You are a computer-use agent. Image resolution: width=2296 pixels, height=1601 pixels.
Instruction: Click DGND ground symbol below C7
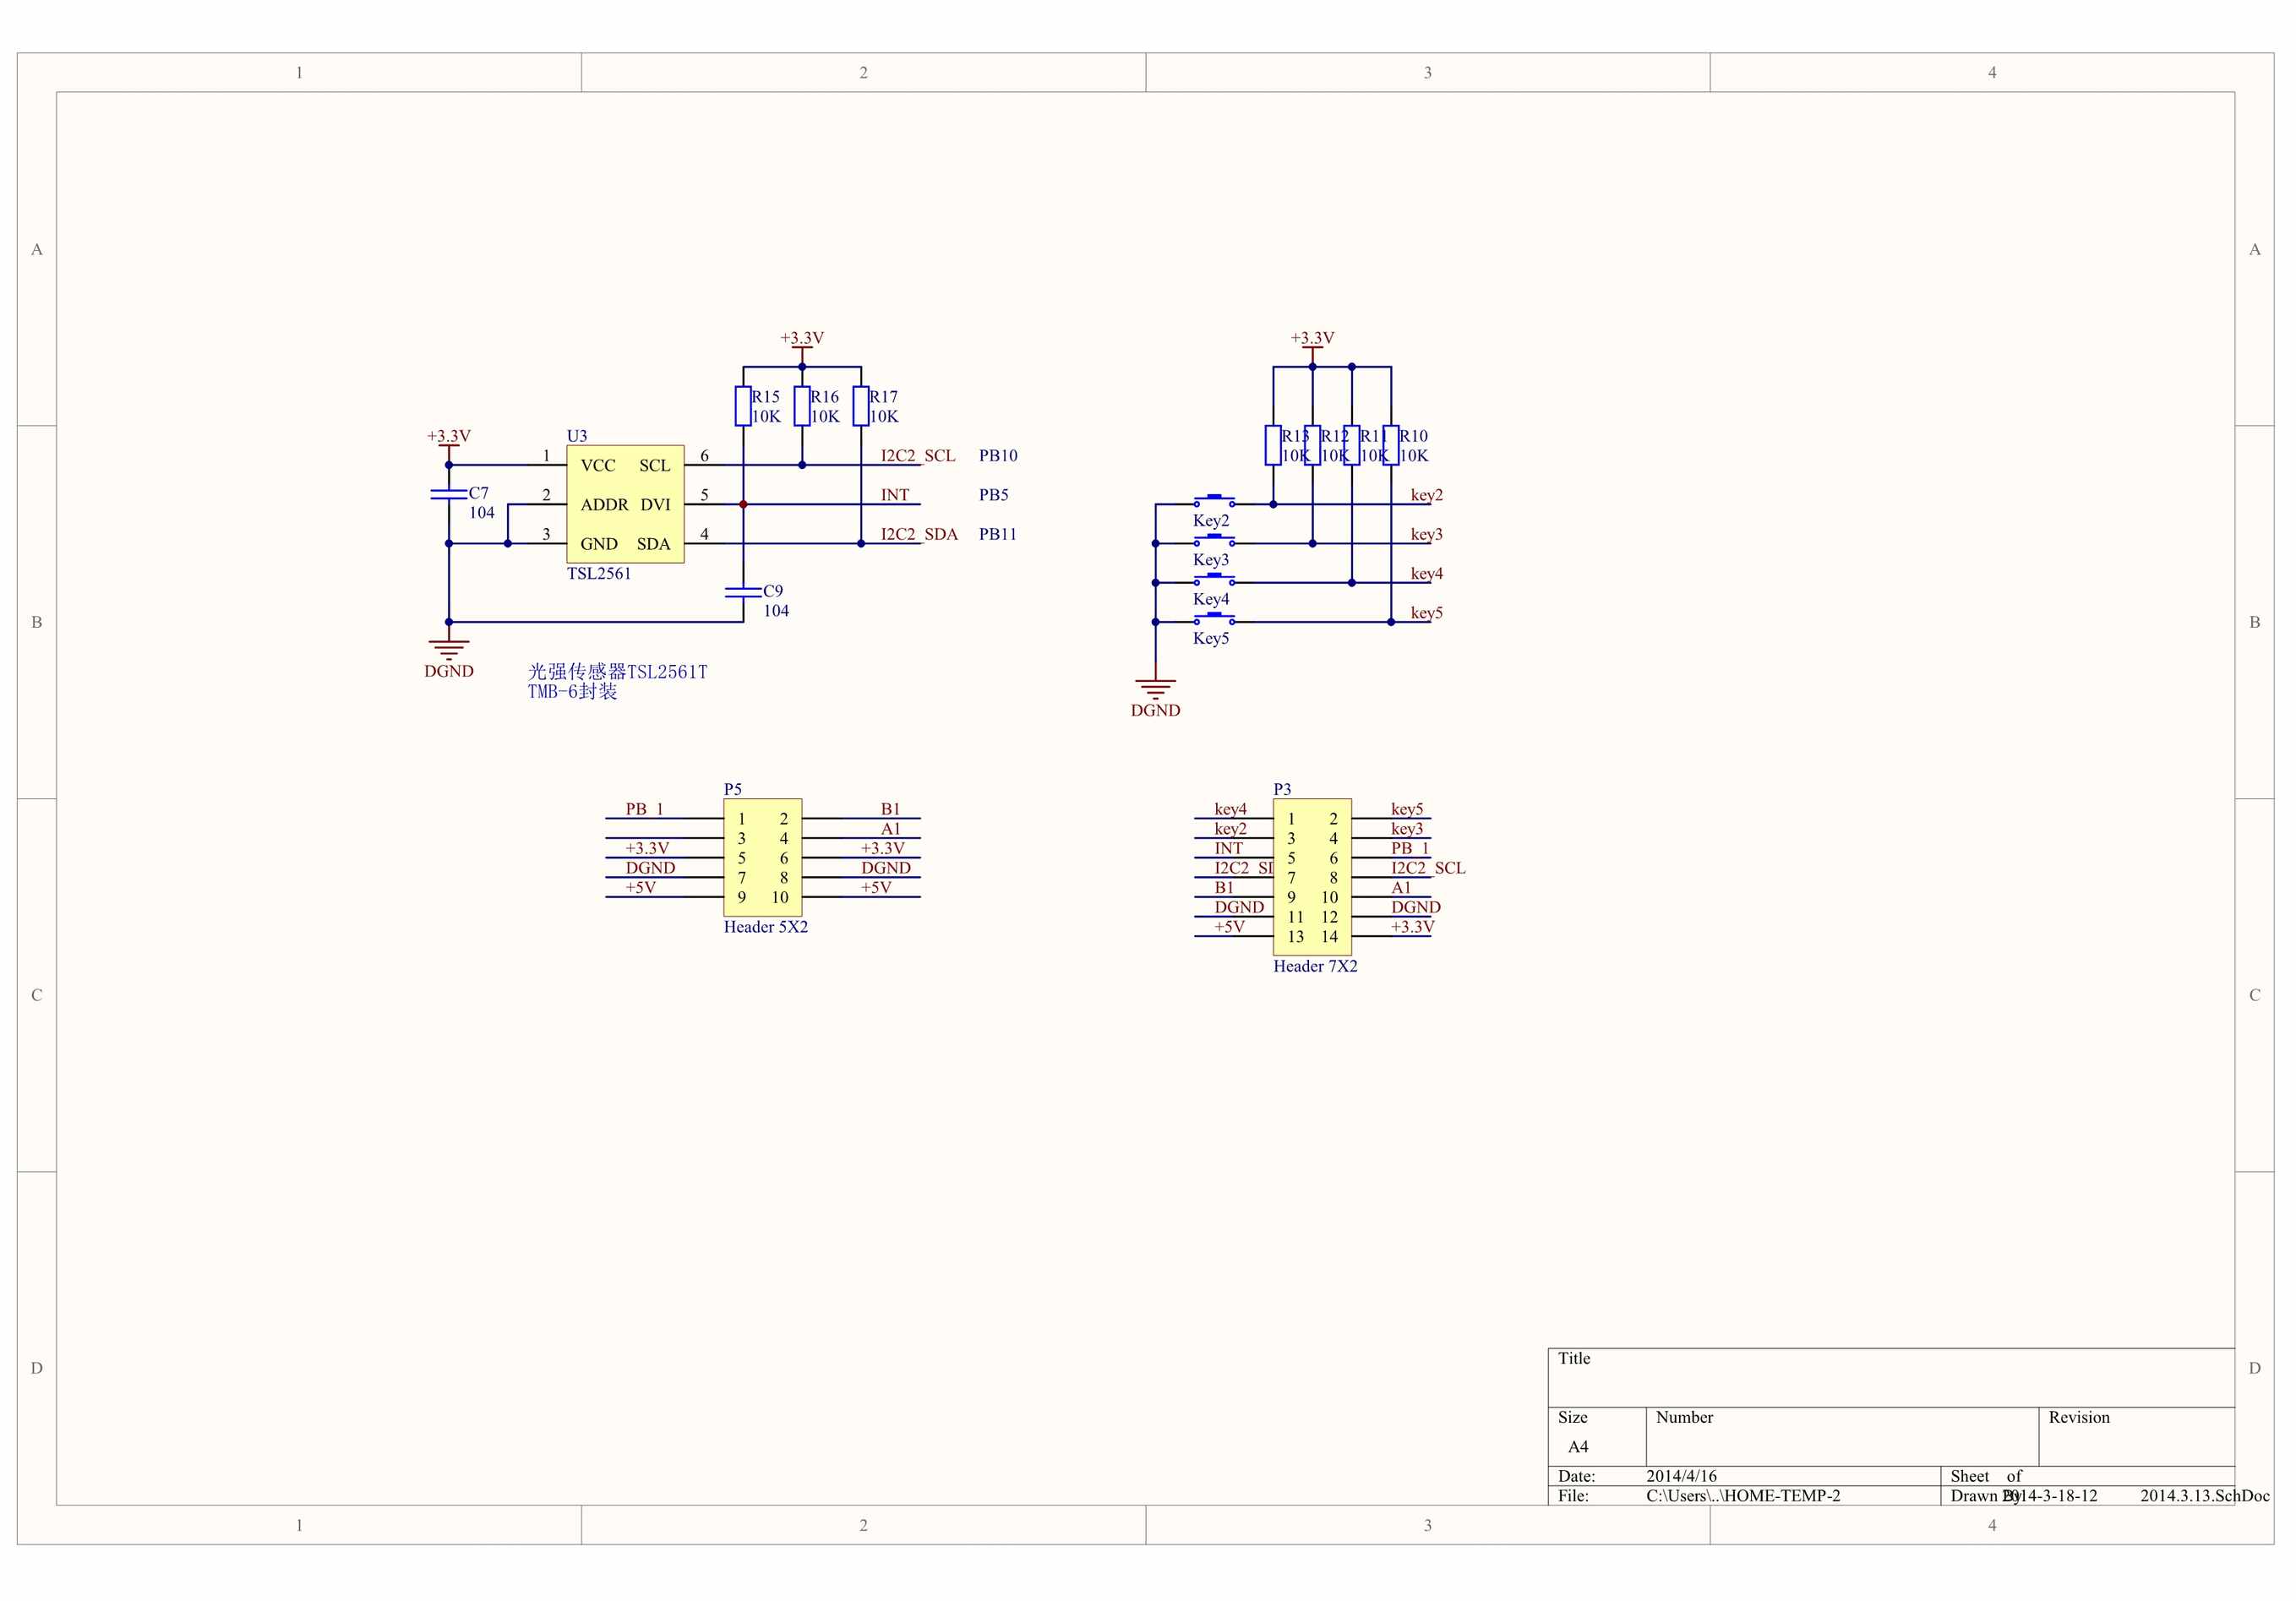click(449, 650)
